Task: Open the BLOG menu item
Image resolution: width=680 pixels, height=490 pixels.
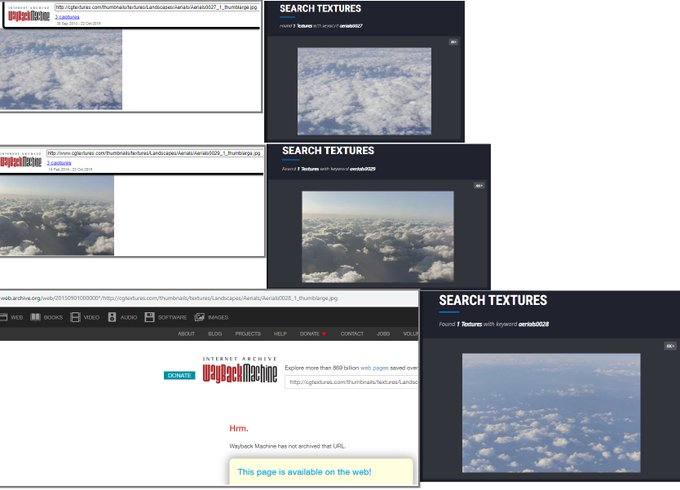Action: pyautogui.click(x=215, y=334)
